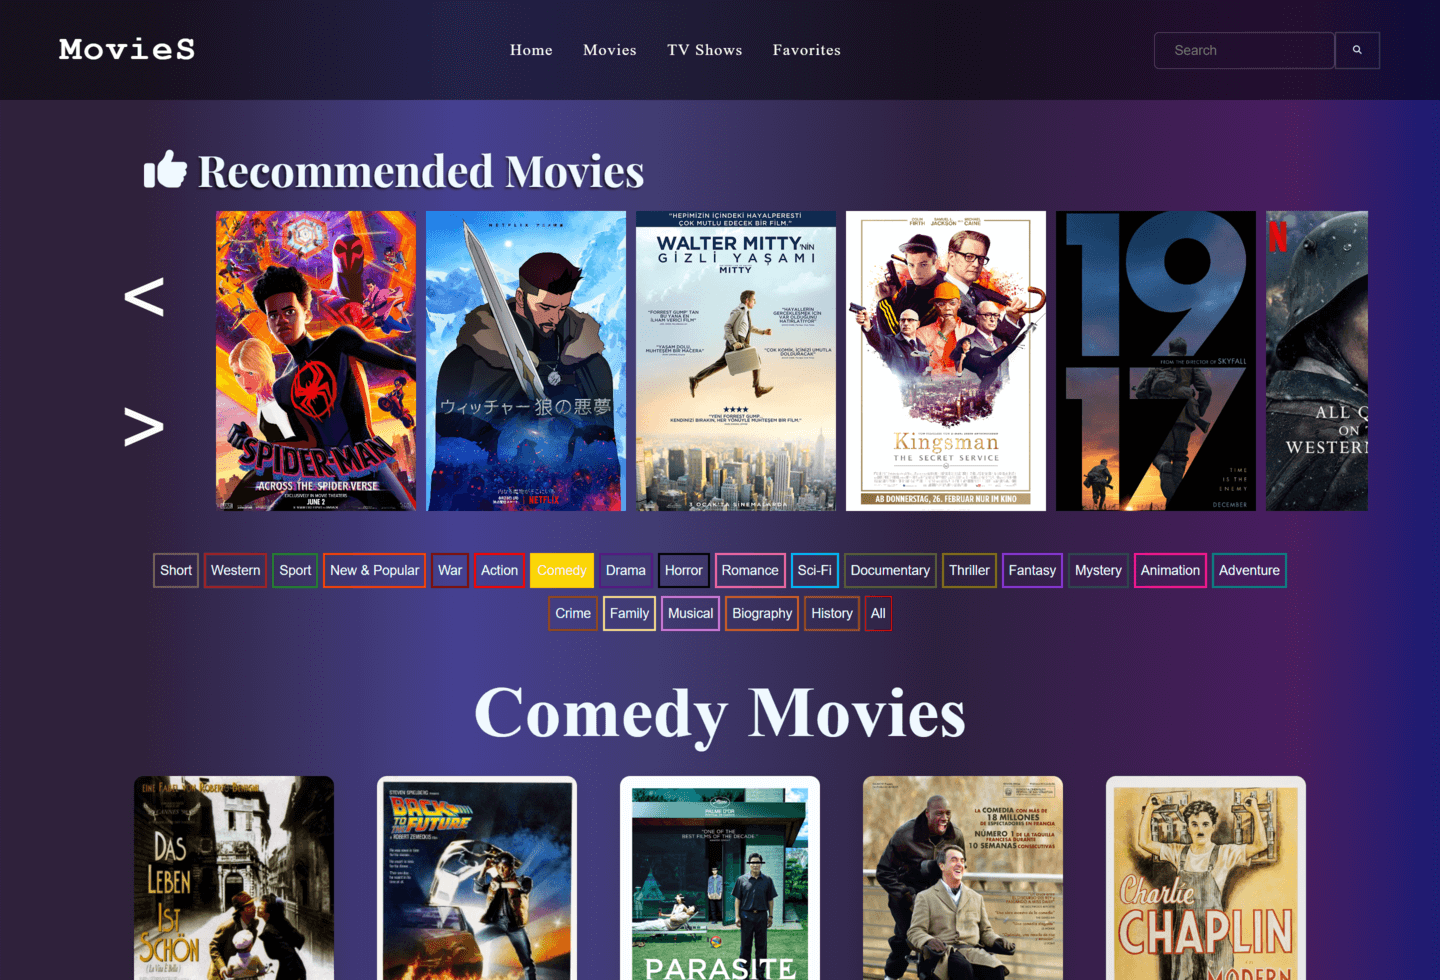
Task: Filter by Western genre
Action: click(x=235, y=570)
